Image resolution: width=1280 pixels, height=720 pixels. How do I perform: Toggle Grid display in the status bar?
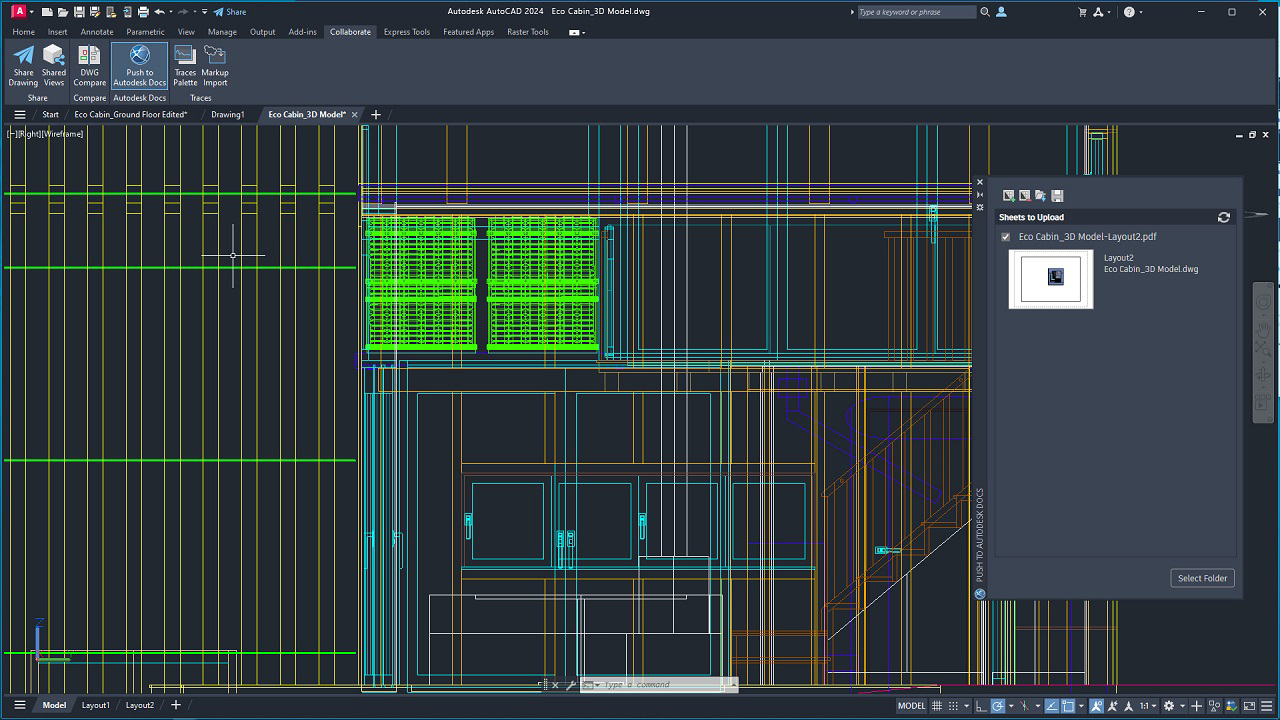[937, 705]
